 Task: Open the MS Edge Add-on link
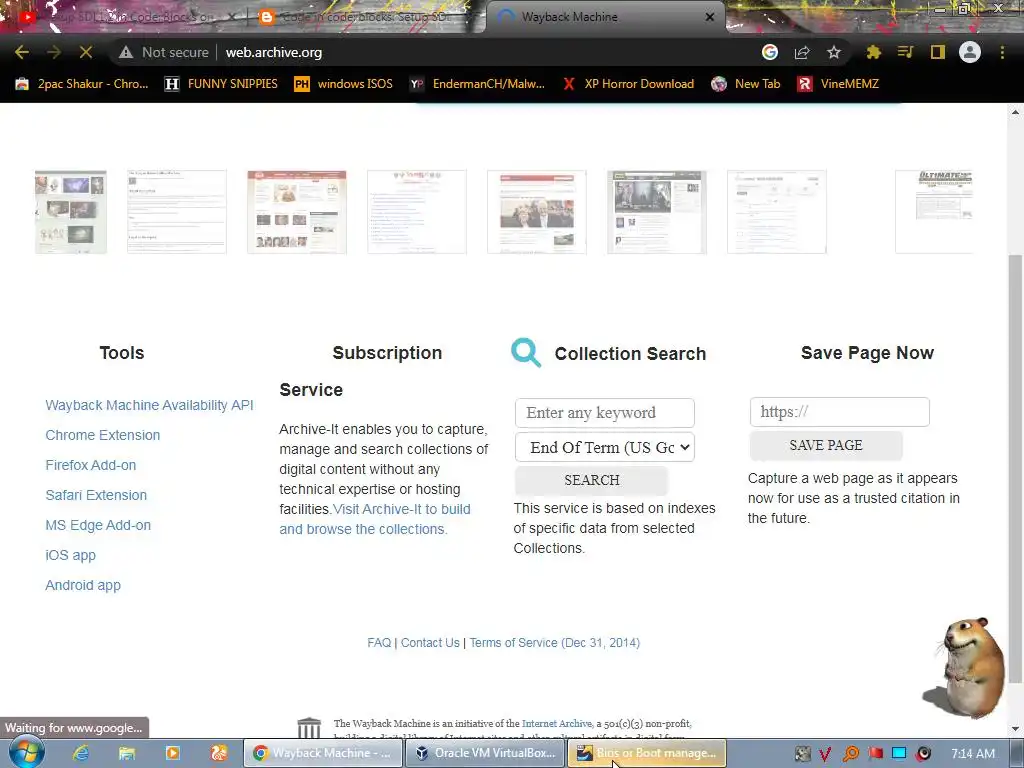[x=98, y=525]
